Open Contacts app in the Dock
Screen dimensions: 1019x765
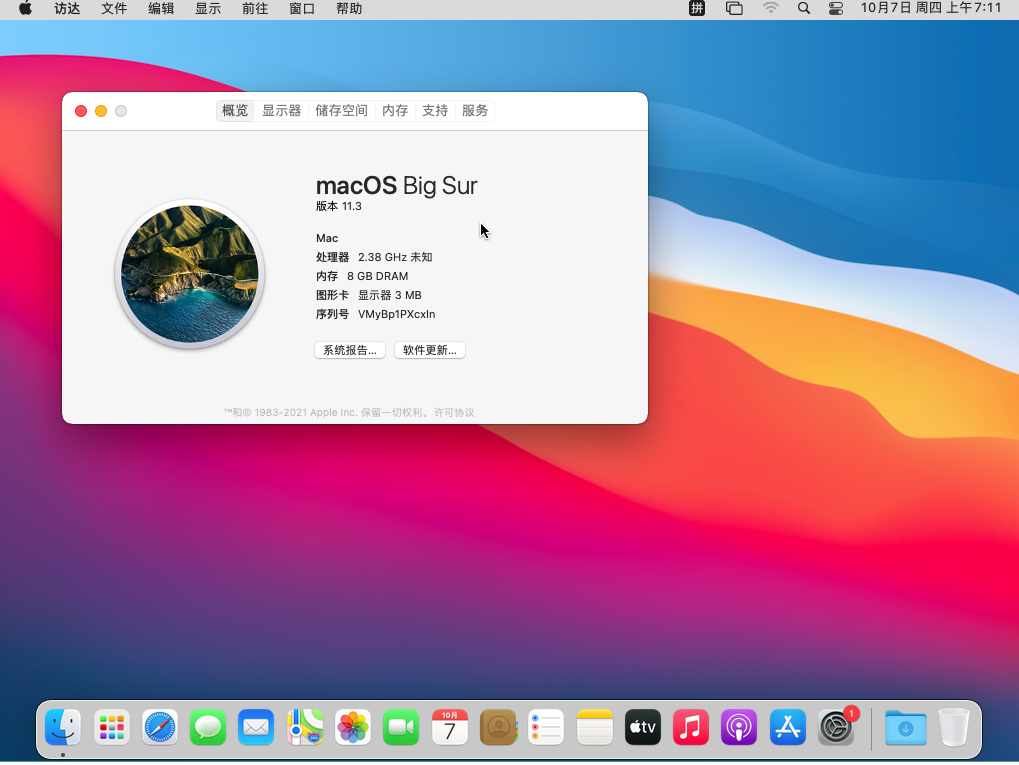498,727
